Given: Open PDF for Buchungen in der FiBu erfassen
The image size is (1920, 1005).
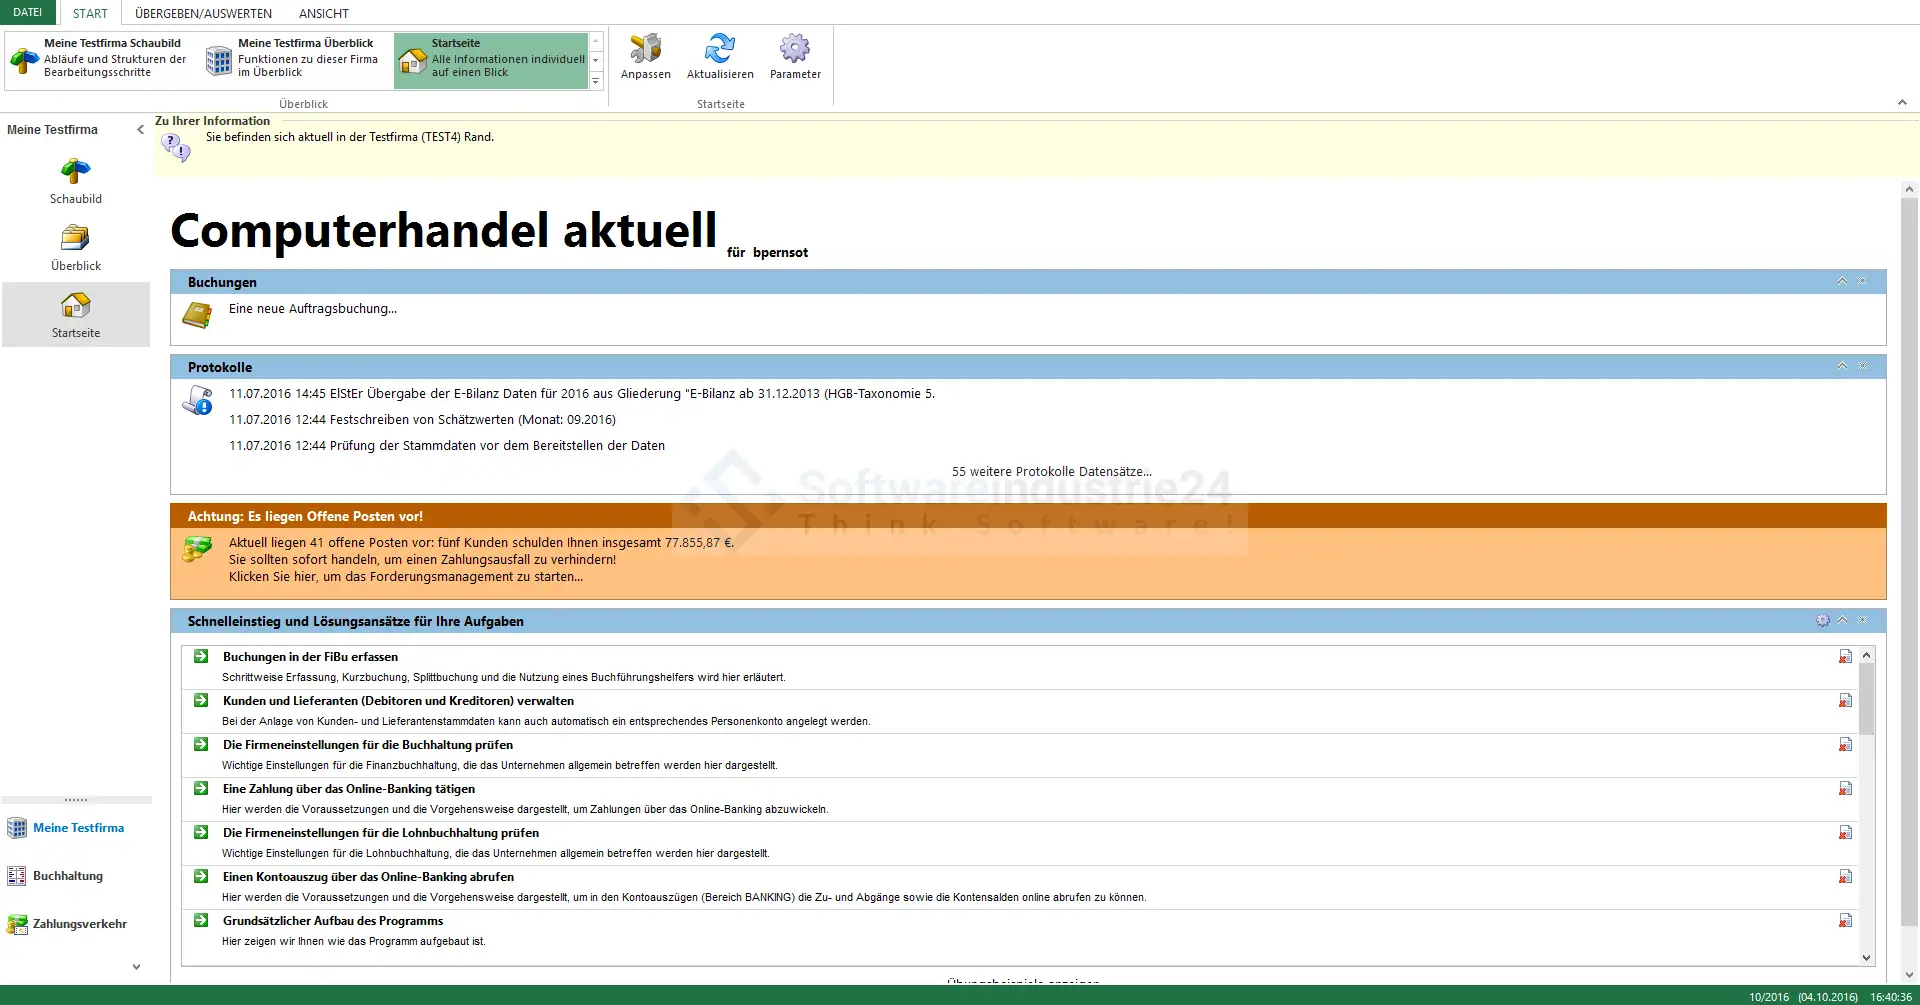Looking at the screenshot, I should coord(1845,657).
